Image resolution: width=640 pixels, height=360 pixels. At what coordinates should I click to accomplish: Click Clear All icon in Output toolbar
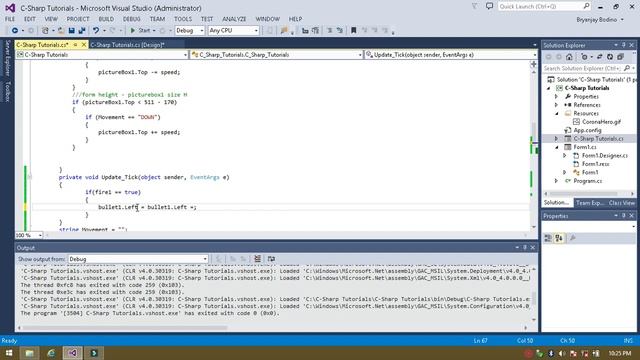coord(258,259)
